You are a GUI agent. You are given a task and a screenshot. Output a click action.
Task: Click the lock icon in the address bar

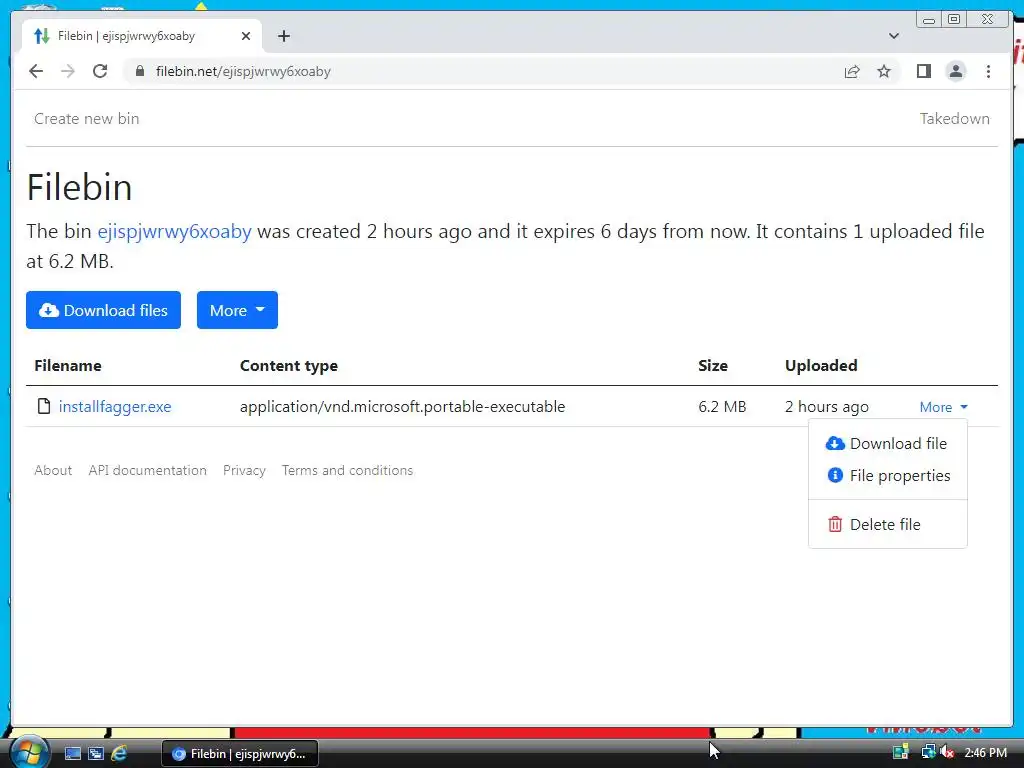(140, 71)
